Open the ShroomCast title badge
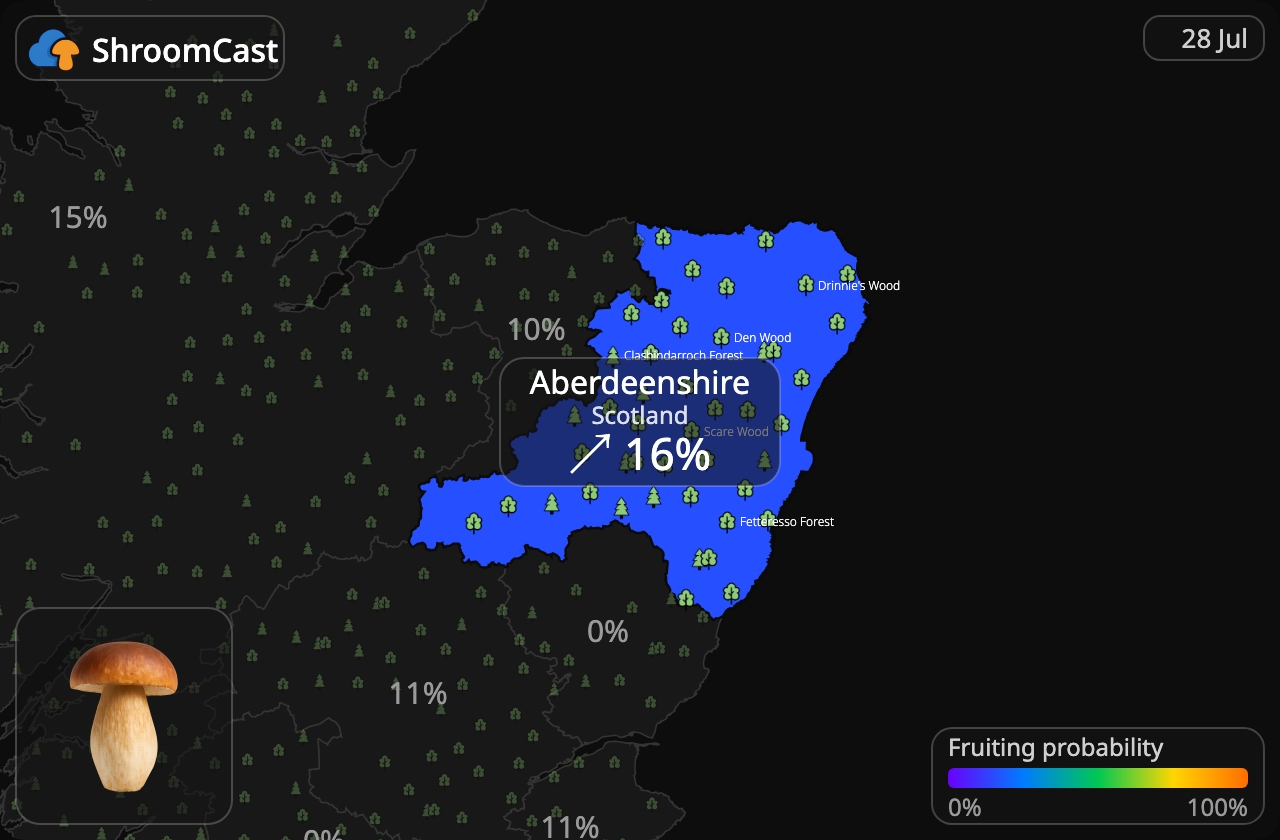 pos(150,48)
